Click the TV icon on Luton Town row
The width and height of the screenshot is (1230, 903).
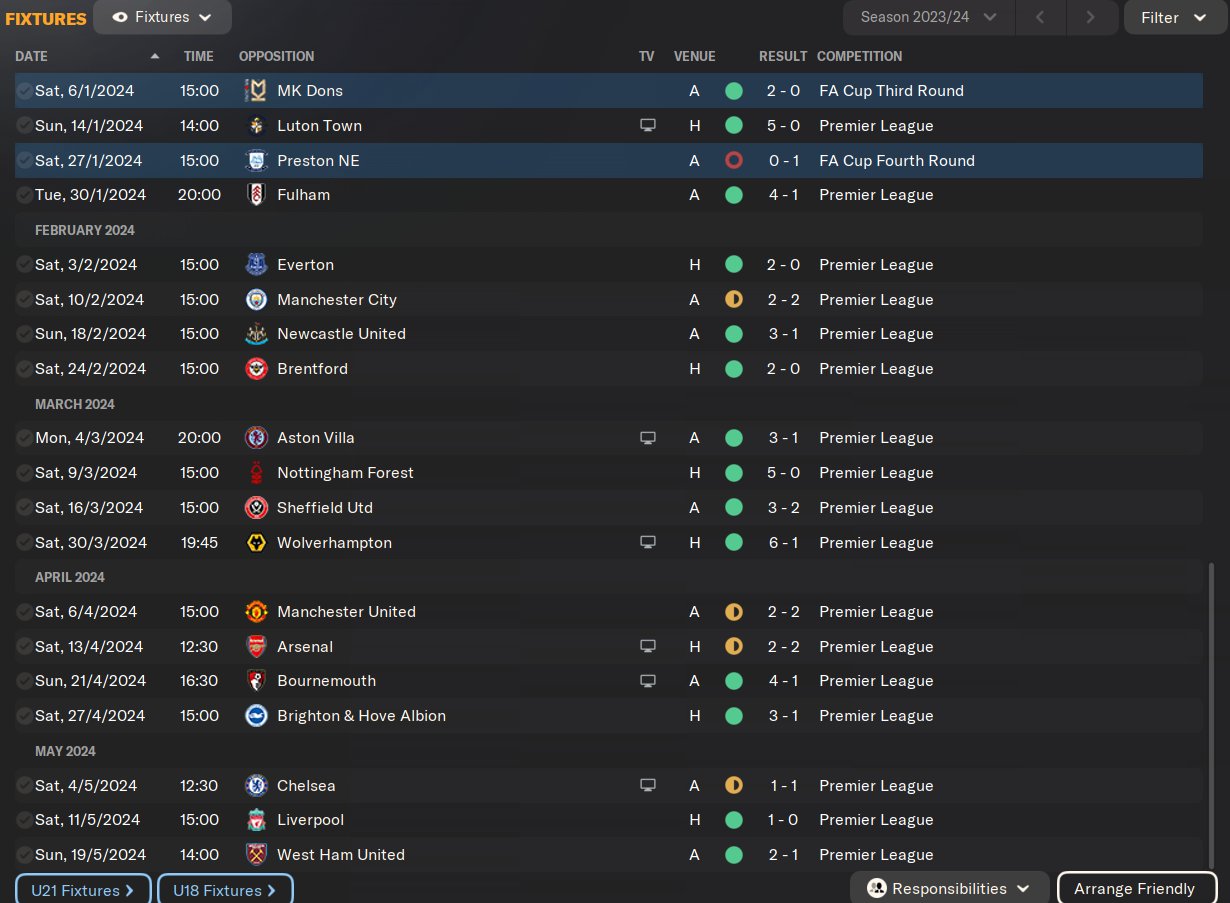[648, 125]
